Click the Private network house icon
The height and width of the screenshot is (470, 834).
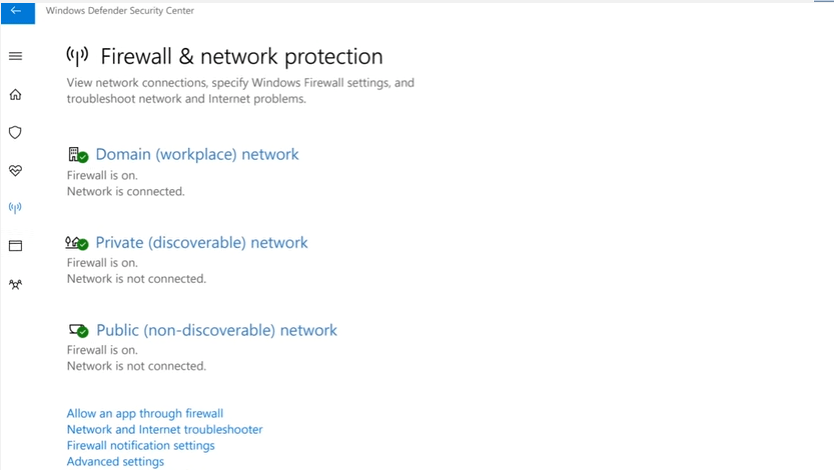click(x=77, y=243)
